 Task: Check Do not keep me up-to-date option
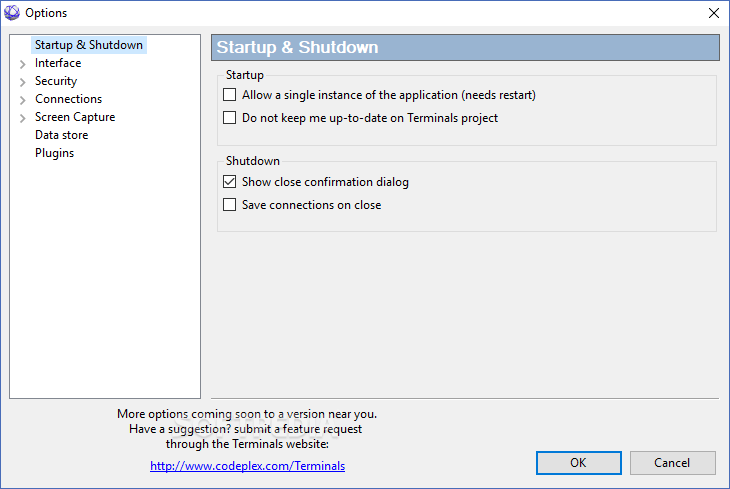[x=230, y=117]
